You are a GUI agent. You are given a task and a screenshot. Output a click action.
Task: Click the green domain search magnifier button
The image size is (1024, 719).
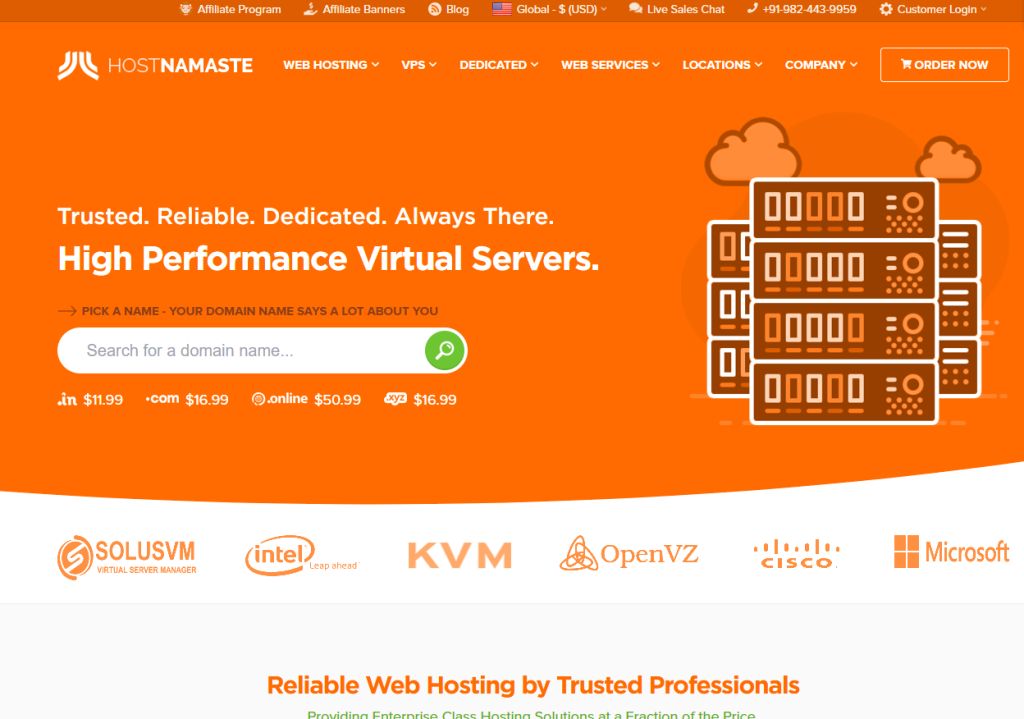[x=445, y=350]
